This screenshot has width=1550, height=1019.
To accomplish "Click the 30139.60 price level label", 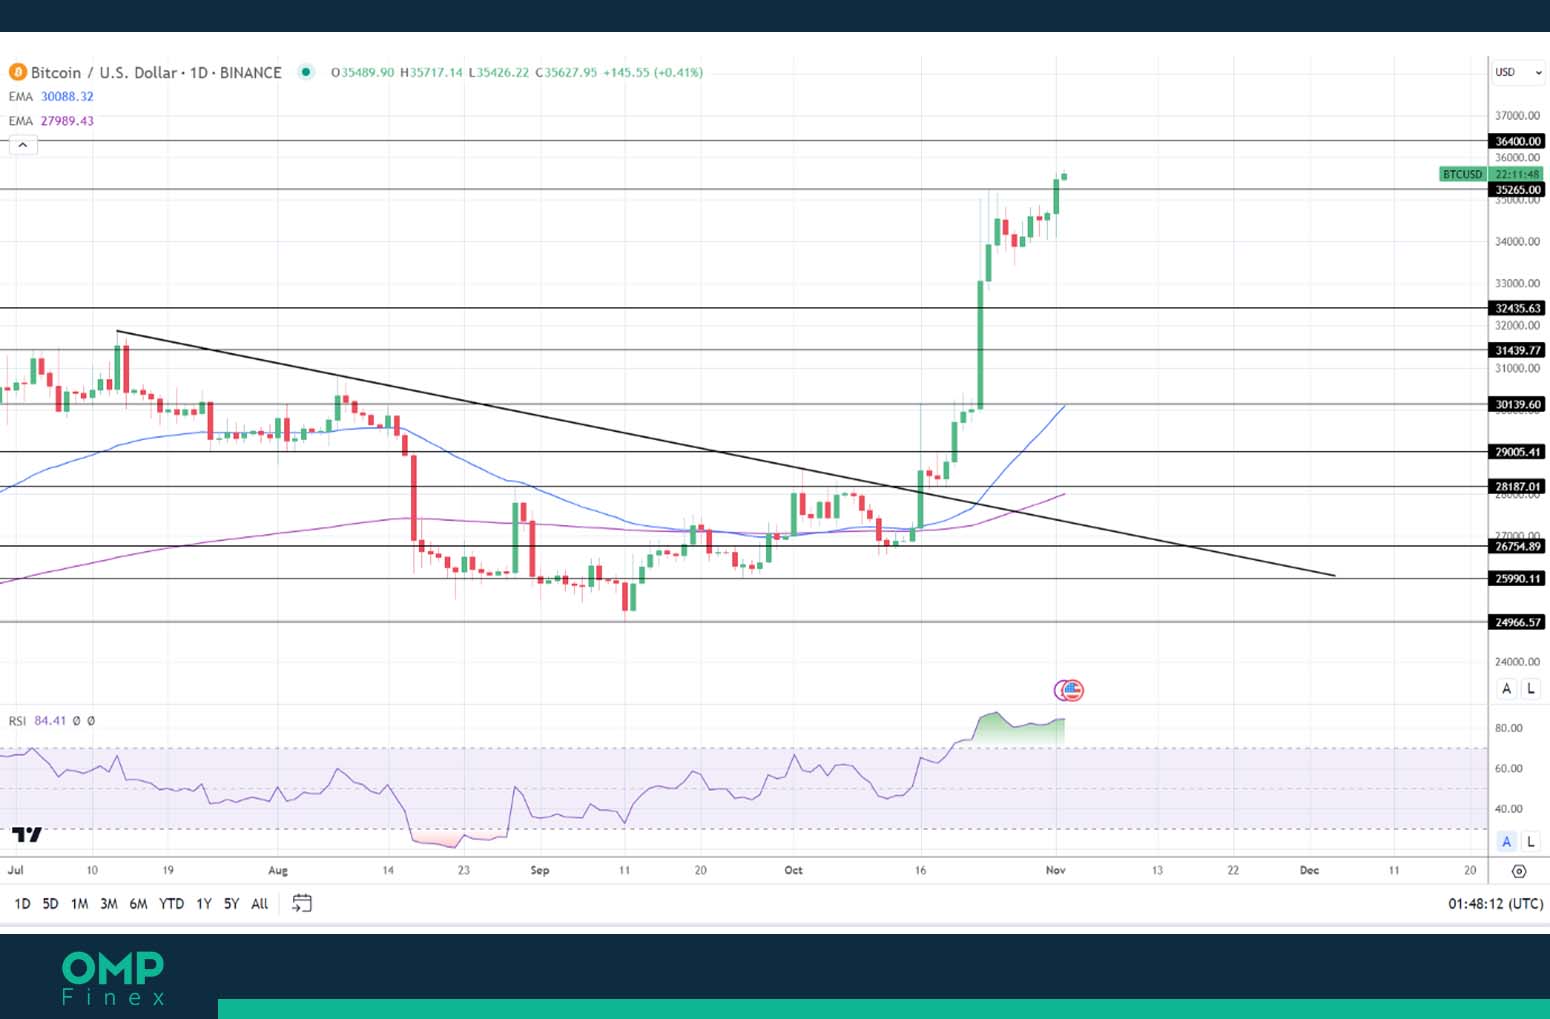I will point(1517,404).
